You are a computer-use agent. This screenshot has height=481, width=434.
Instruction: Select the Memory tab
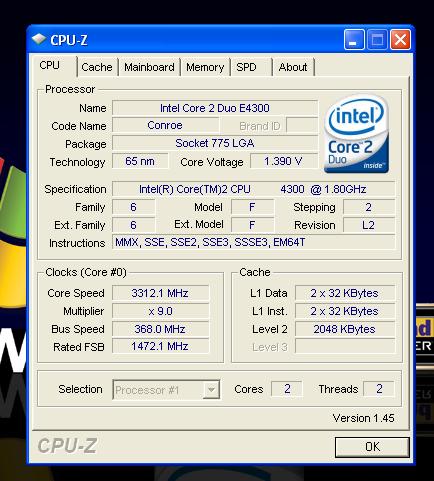pyautogui.click(x=205, y=67)
